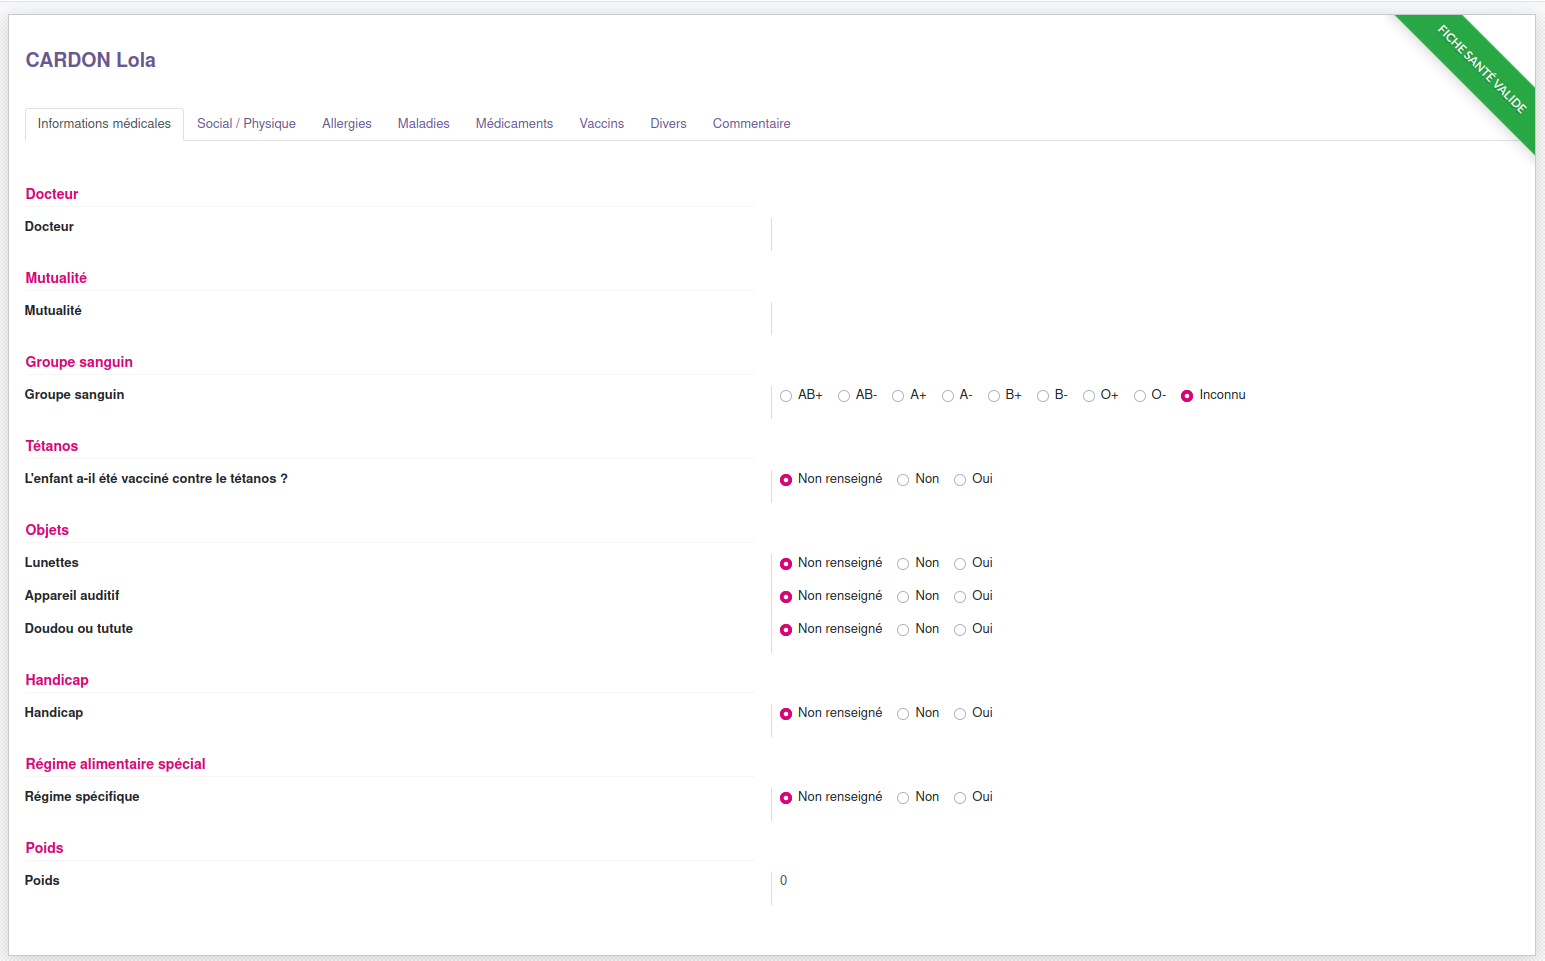Viewport: 1545px width, 961px height.
Task: Choose O- as blood group
Action: (1140, 396)
